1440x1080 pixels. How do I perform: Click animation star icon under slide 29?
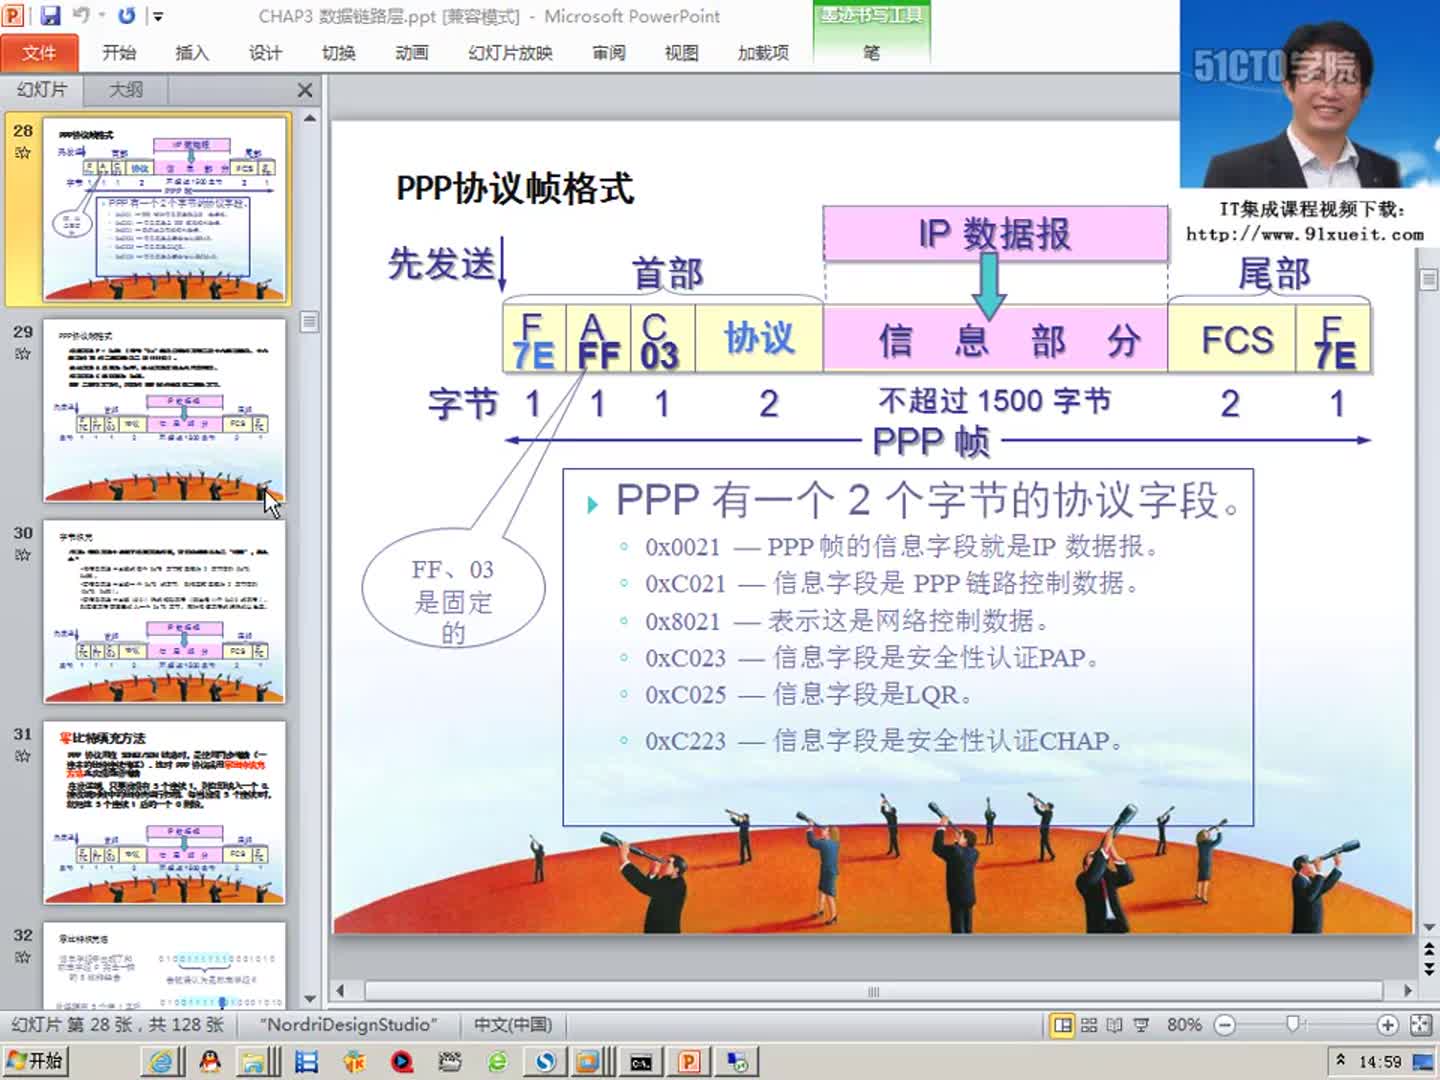coord(23,353)
